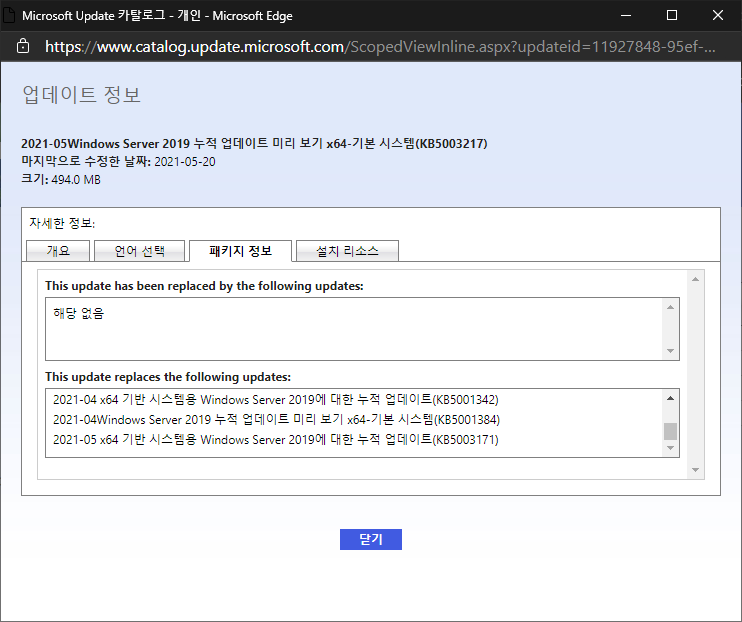Click the 자세한 정보 label

click(62, 223)
